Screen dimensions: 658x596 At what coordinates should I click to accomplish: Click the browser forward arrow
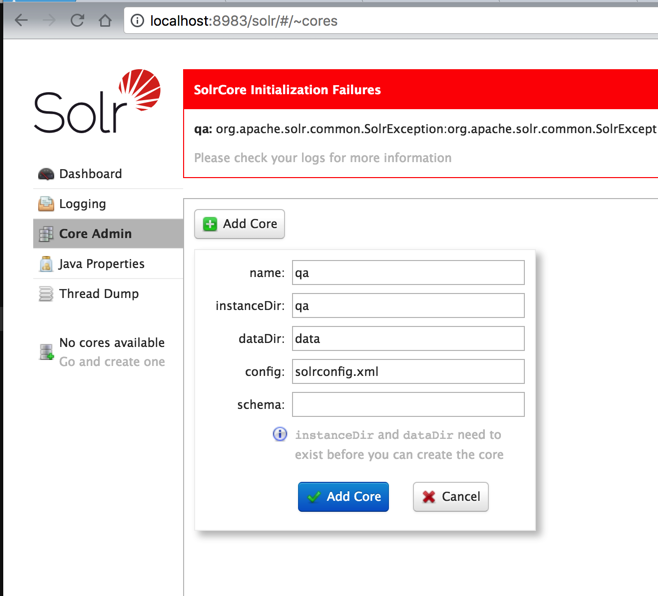tap(49, 20)
